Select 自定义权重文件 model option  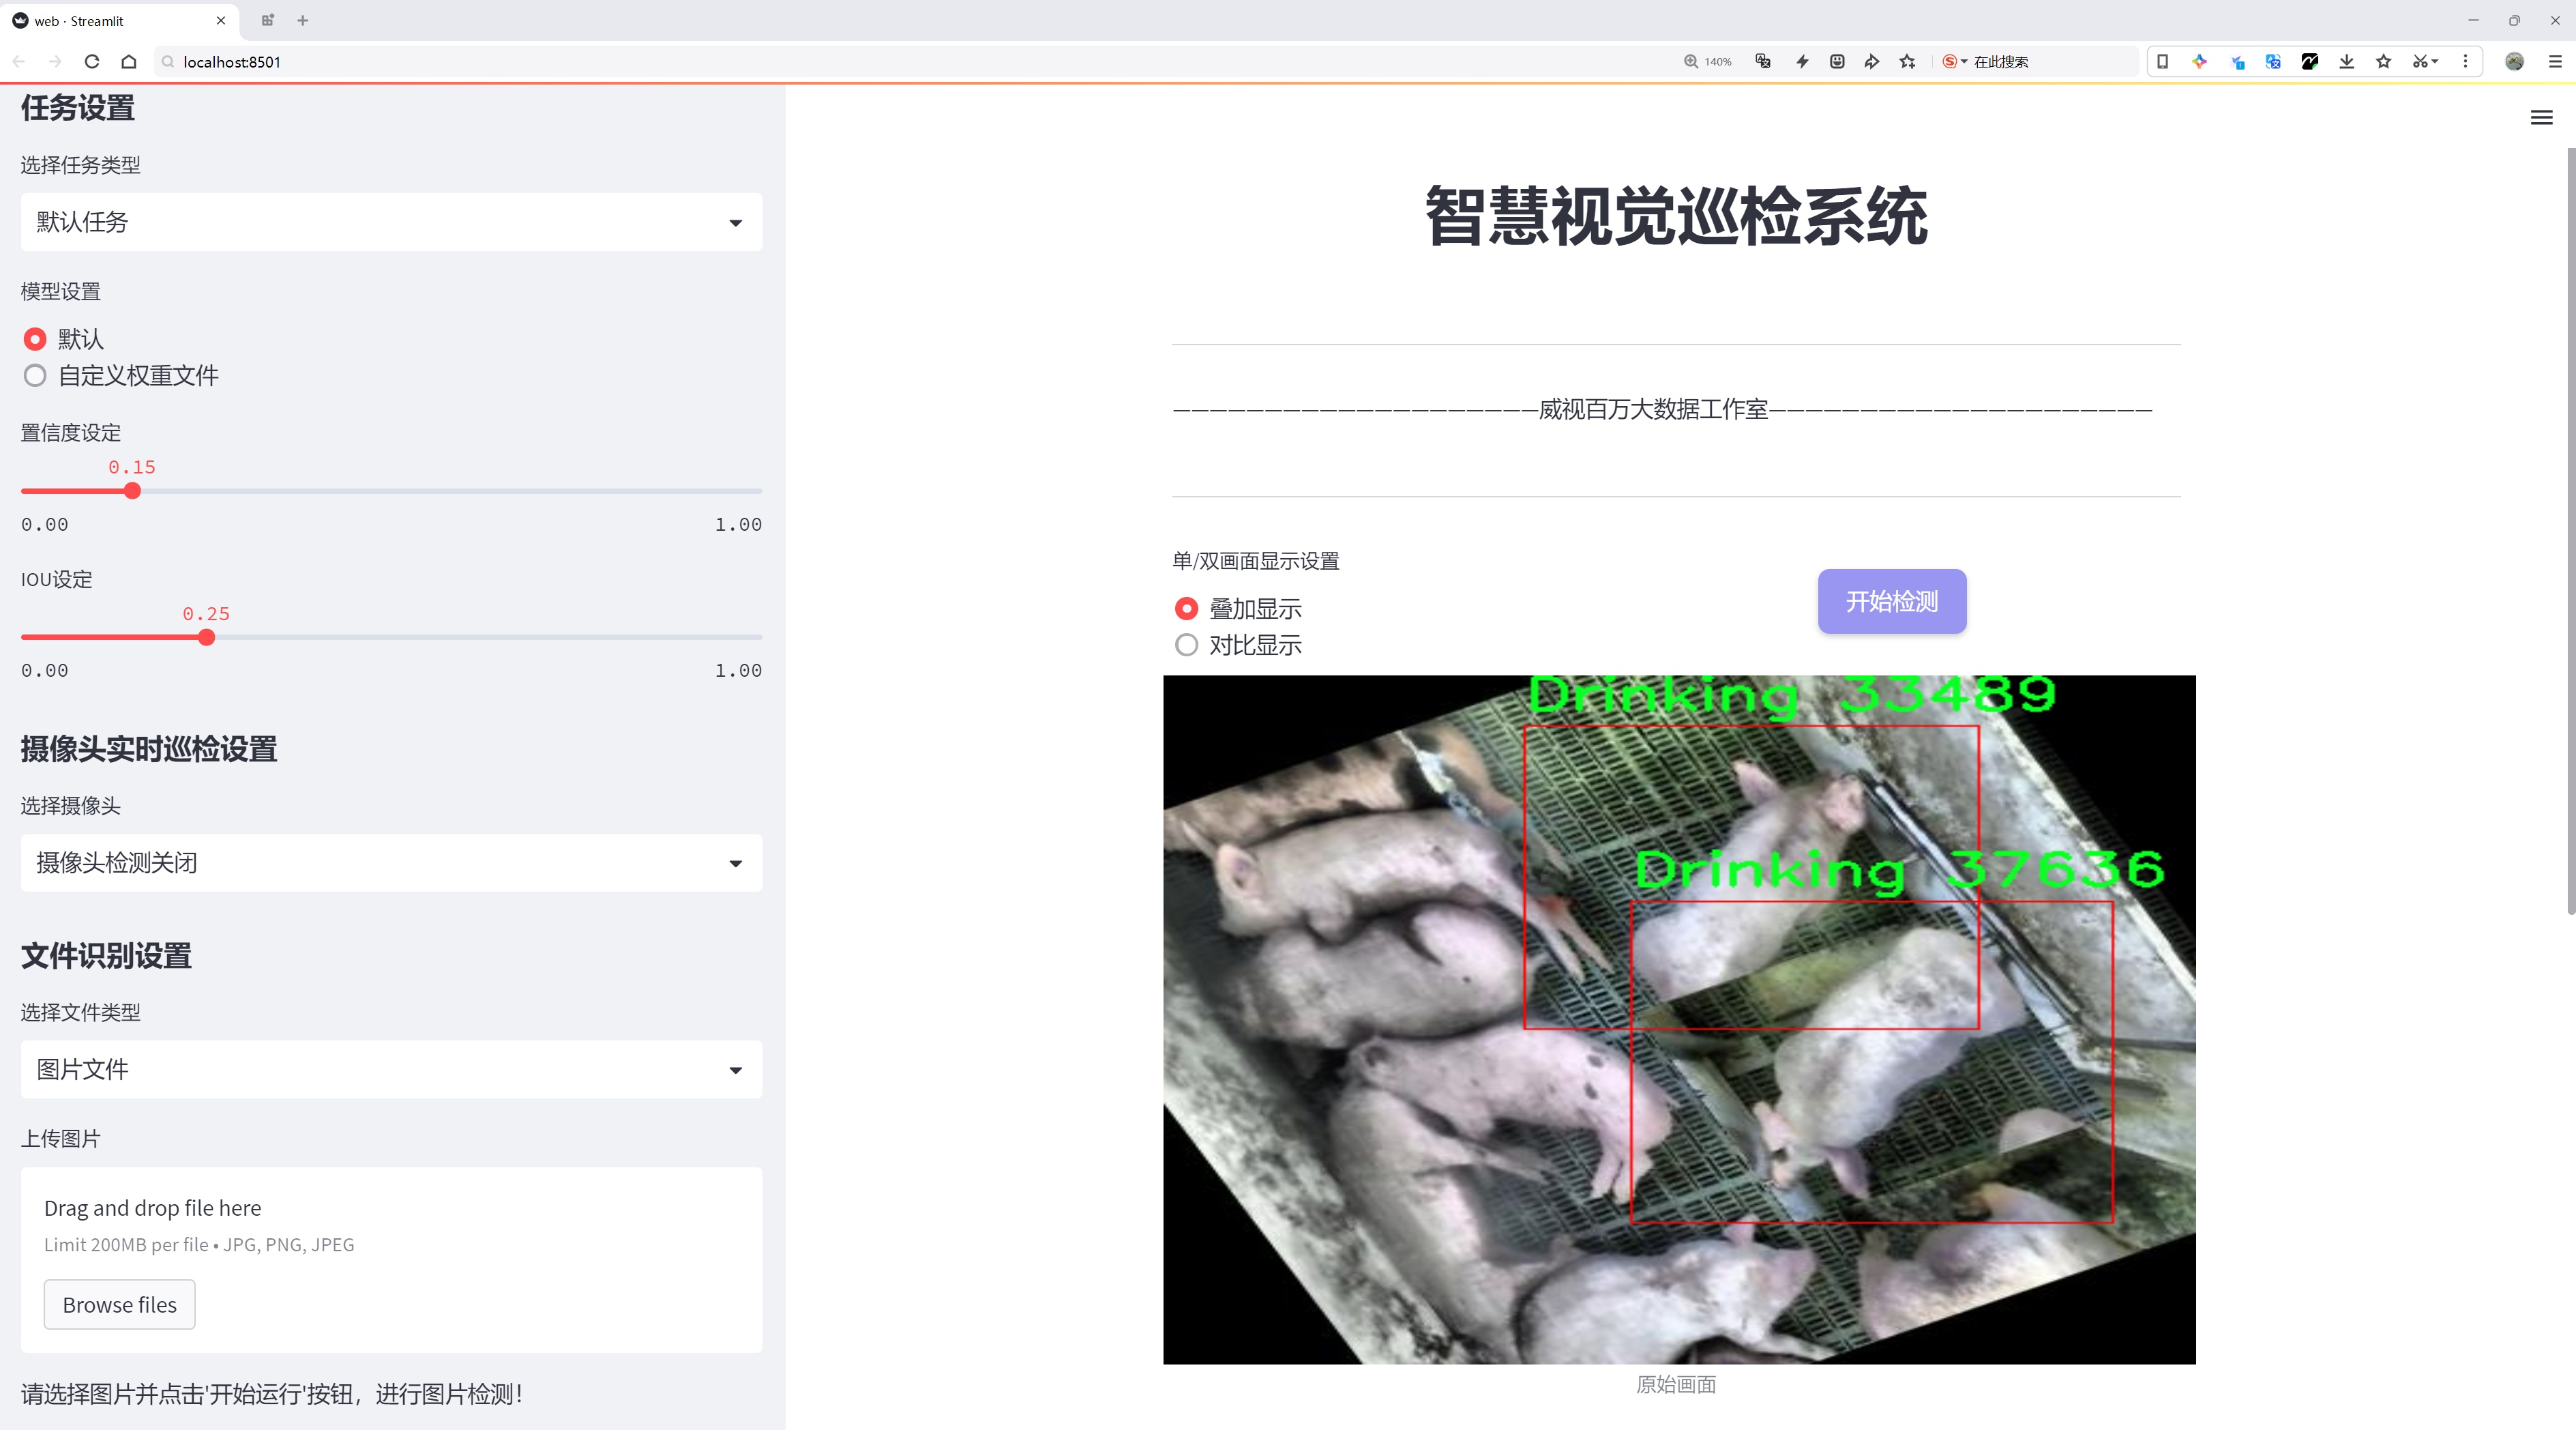click(x=36, y=376)
